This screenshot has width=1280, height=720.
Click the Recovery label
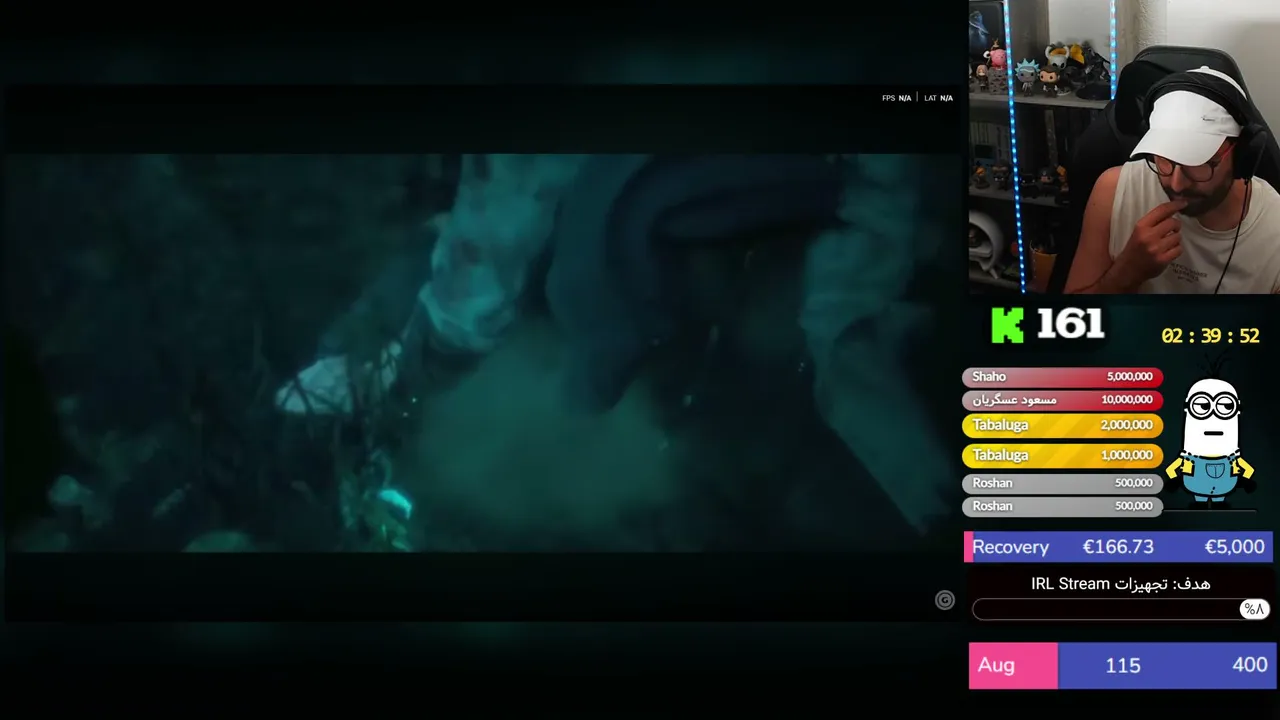coord(1010,547)
